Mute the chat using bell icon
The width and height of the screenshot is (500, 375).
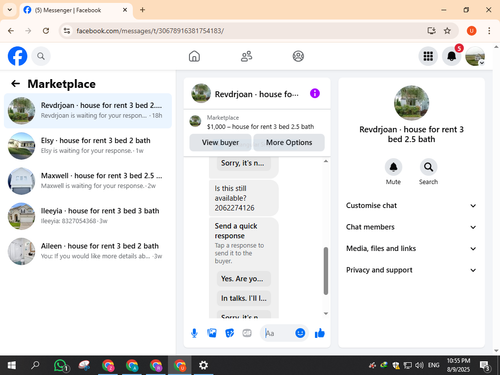[393, 167]
